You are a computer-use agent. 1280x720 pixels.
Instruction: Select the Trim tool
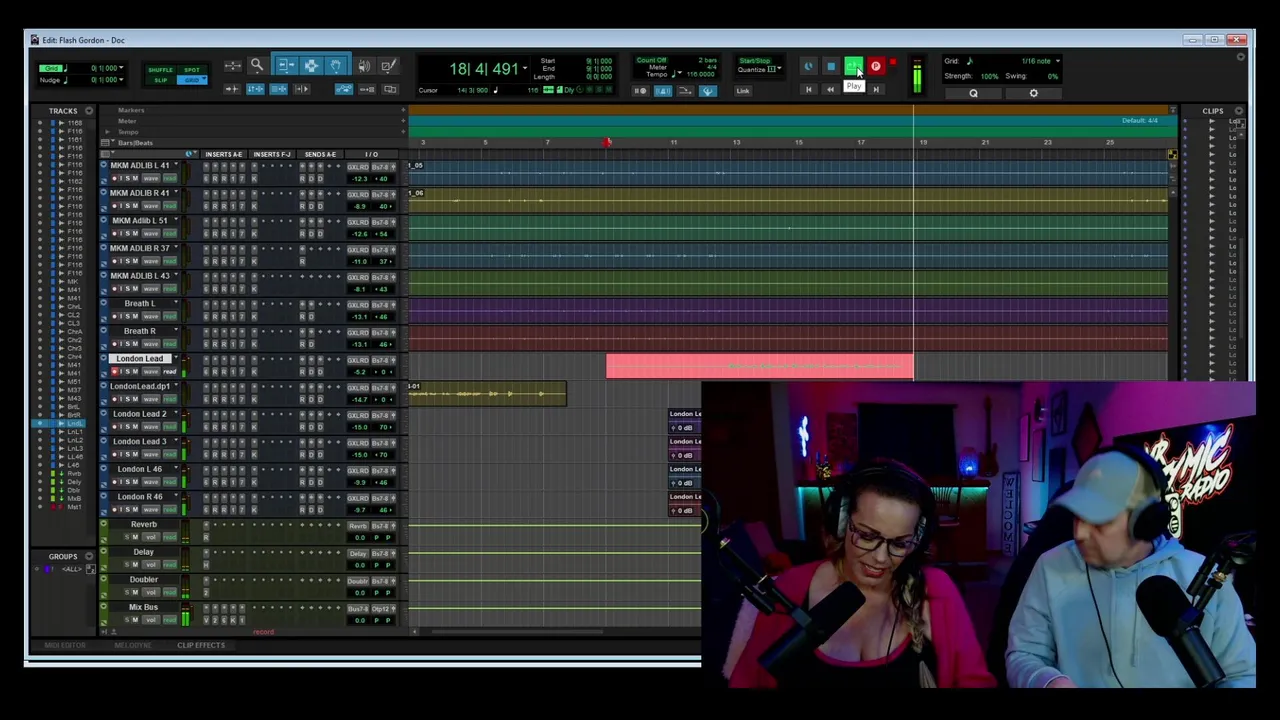pos(286,66)
